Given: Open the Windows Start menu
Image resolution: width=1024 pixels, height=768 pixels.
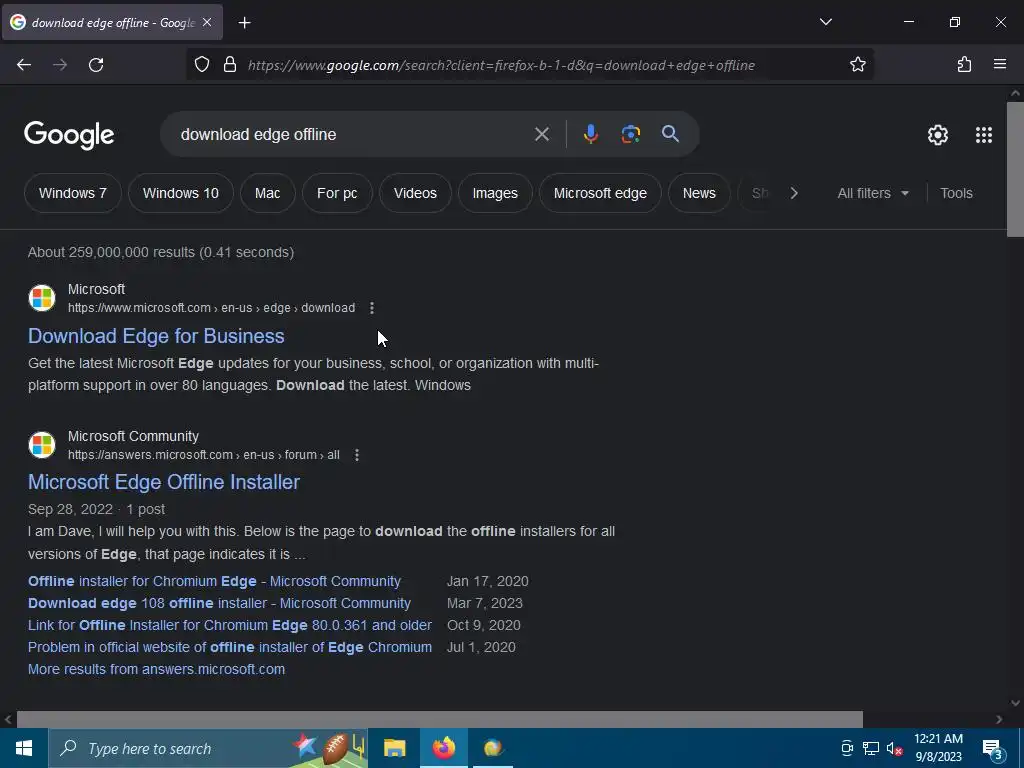Looking at the screenshot, I should [24, 748].
